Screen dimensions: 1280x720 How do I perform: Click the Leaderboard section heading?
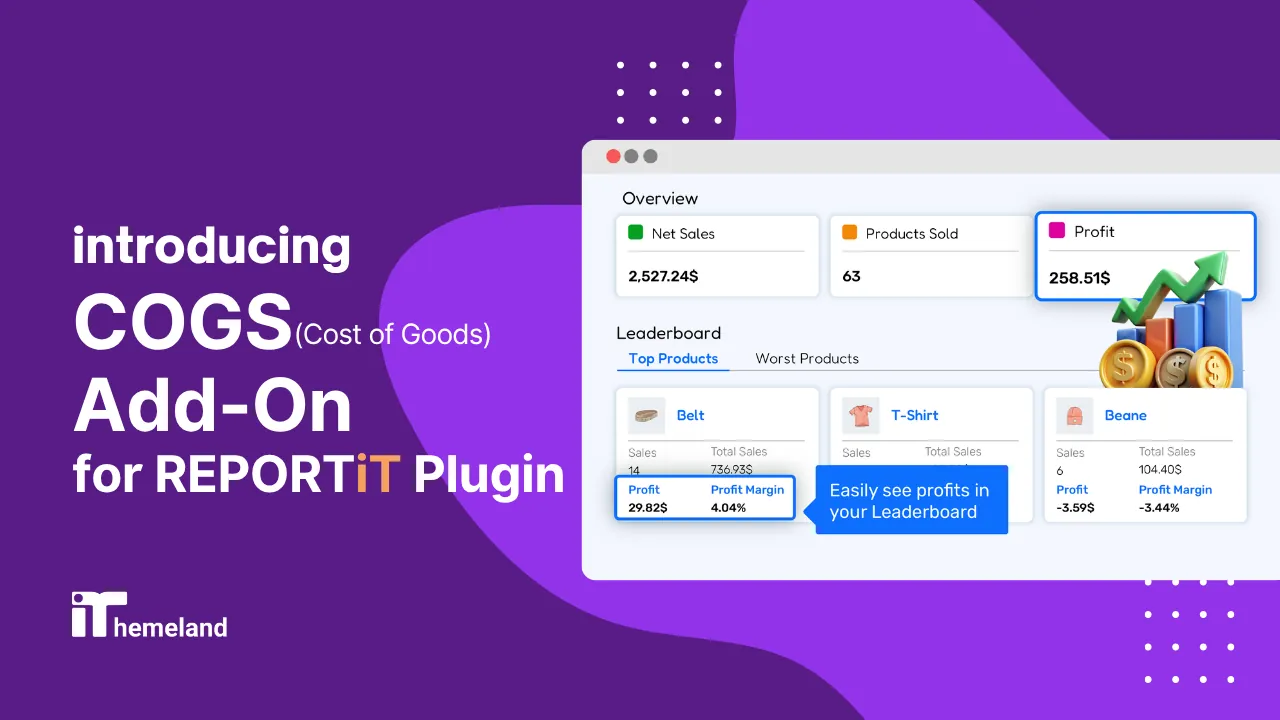click(668, 333)
